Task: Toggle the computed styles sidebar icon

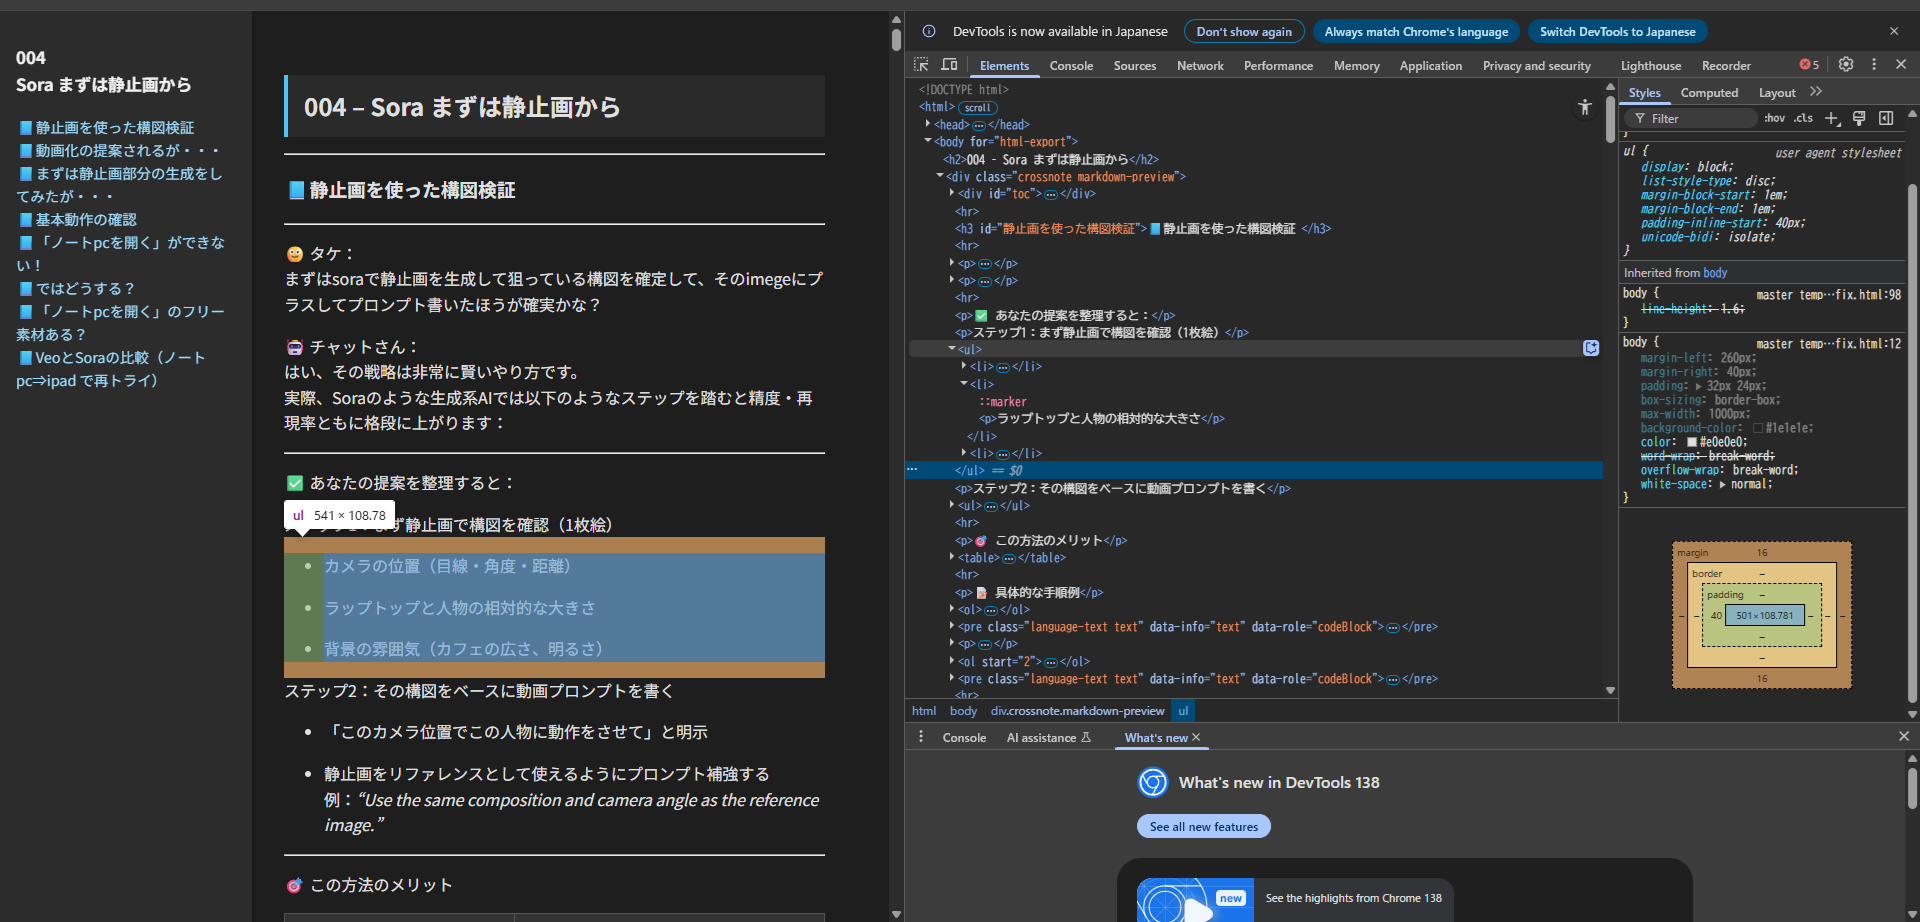Action: coord(1886,118)
